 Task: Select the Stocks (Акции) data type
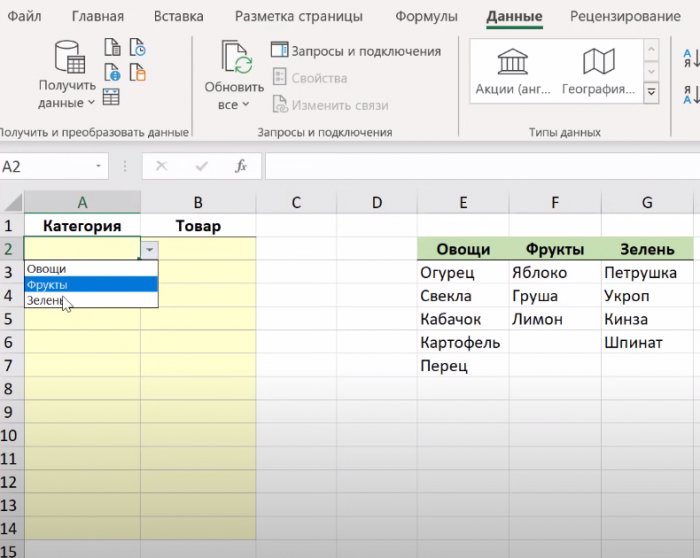[x=512, y=71]
